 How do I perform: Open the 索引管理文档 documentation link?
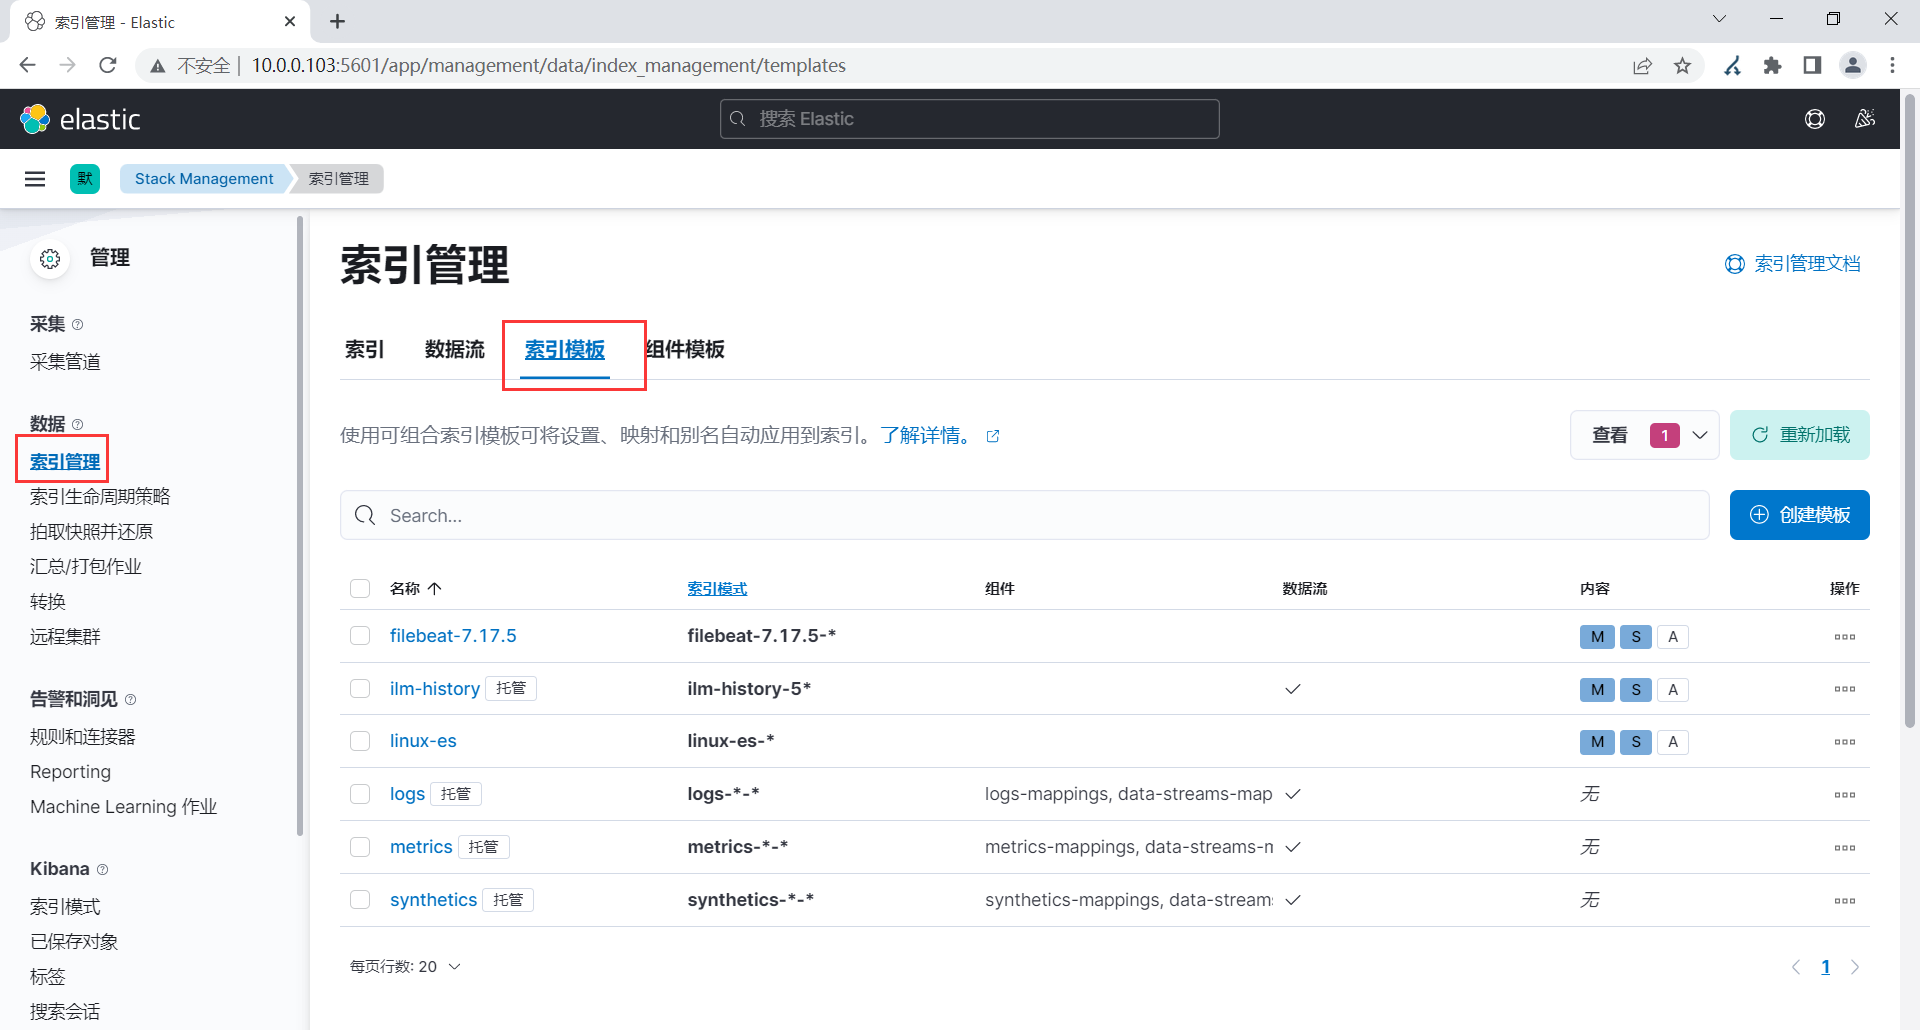click(x=1793, y=264)
